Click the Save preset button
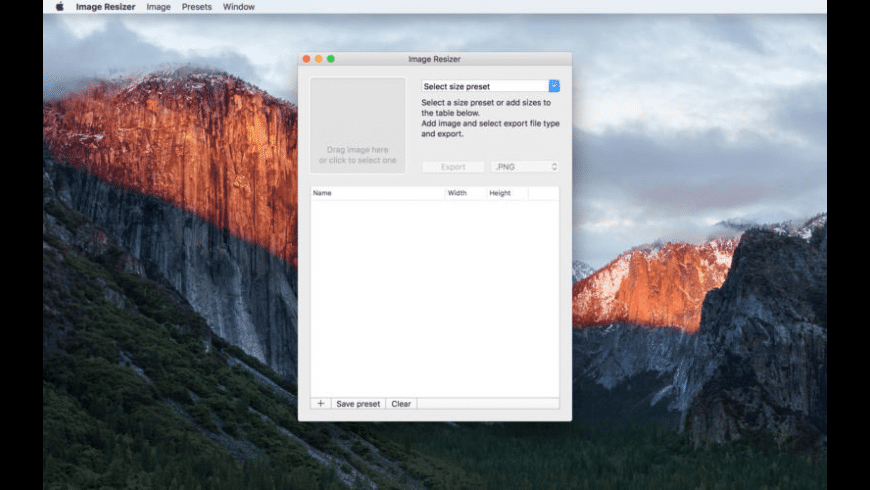 point(358,403)
